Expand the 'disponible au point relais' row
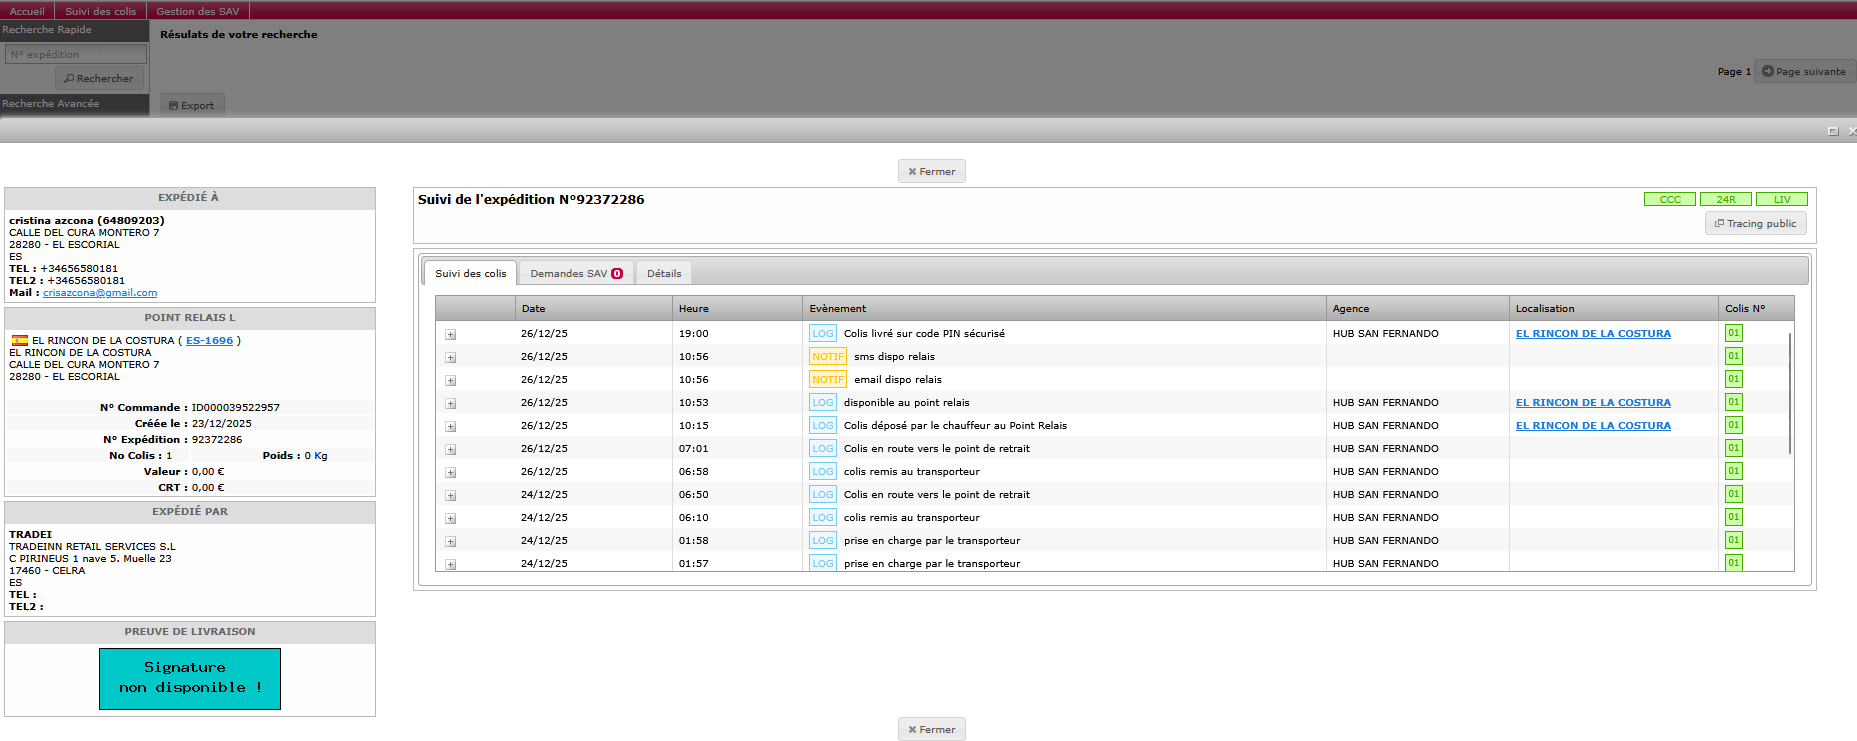The image size is (1857, 741). tap(451, 404)
